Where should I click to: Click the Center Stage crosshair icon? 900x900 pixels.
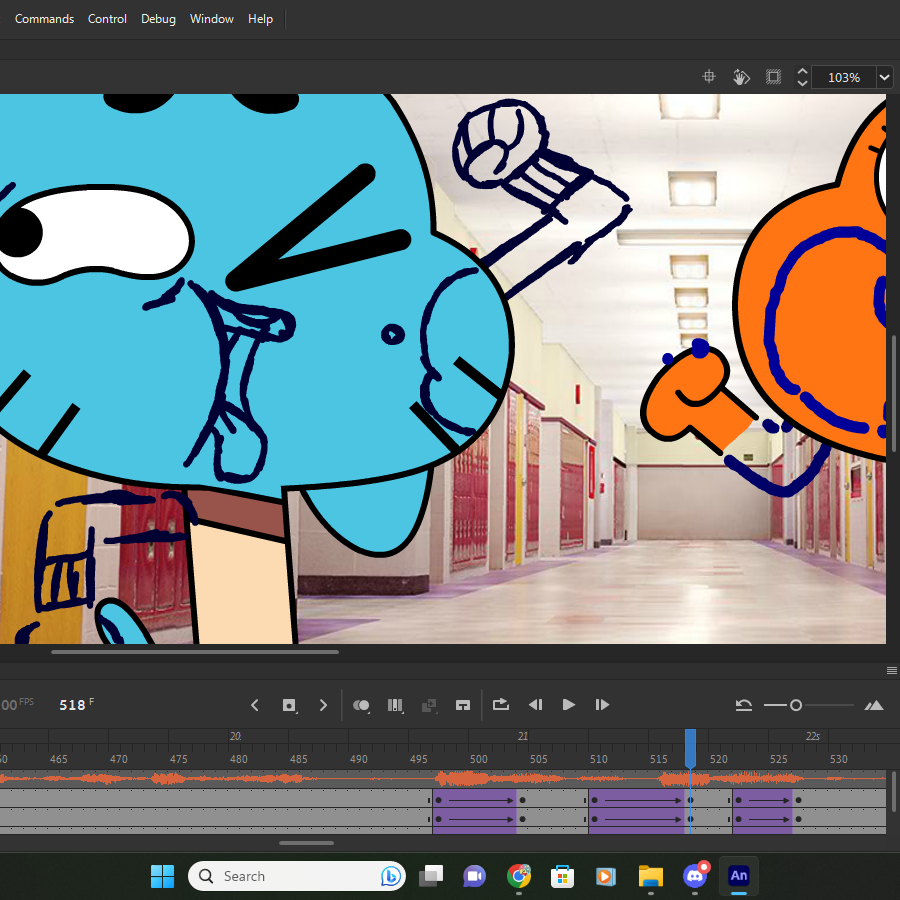(x=709, y=76)
